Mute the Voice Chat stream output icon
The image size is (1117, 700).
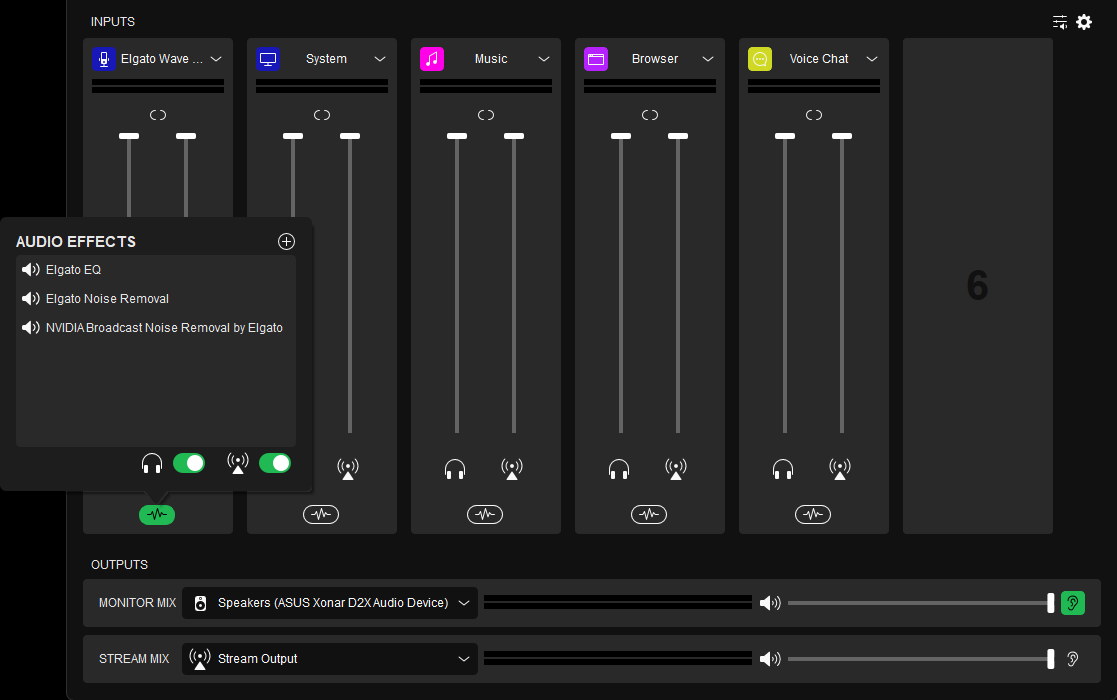tap(840, 468)
